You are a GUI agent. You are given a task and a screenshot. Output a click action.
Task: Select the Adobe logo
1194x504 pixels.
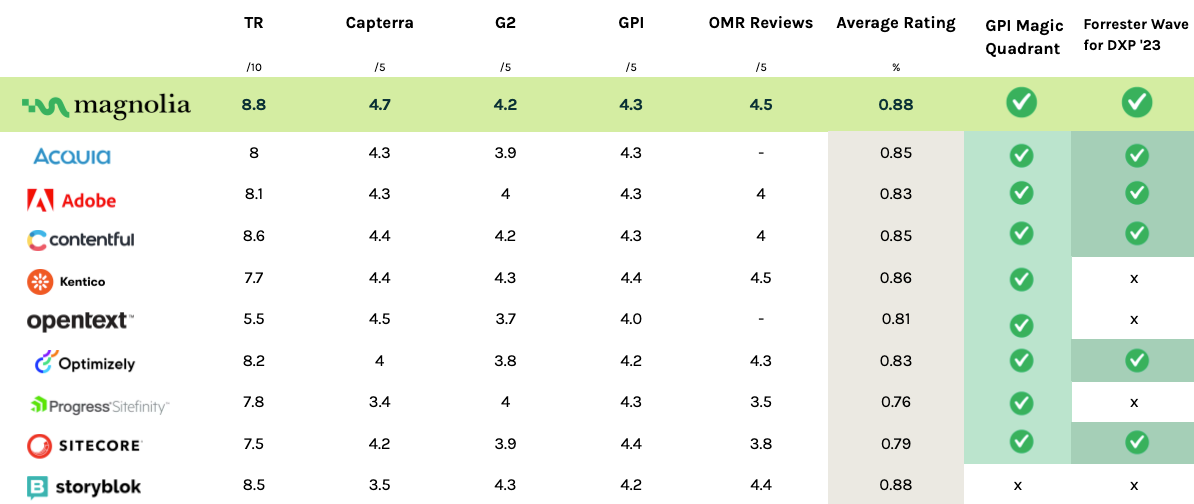coord(72,200)
